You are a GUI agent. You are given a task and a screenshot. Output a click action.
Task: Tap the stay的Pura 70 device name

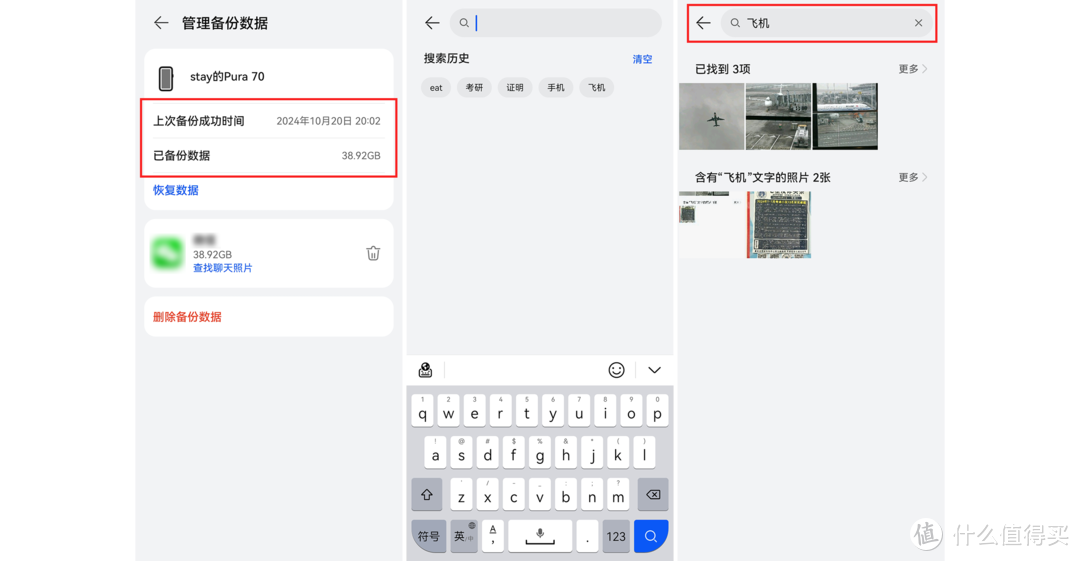tap(227, 76)
